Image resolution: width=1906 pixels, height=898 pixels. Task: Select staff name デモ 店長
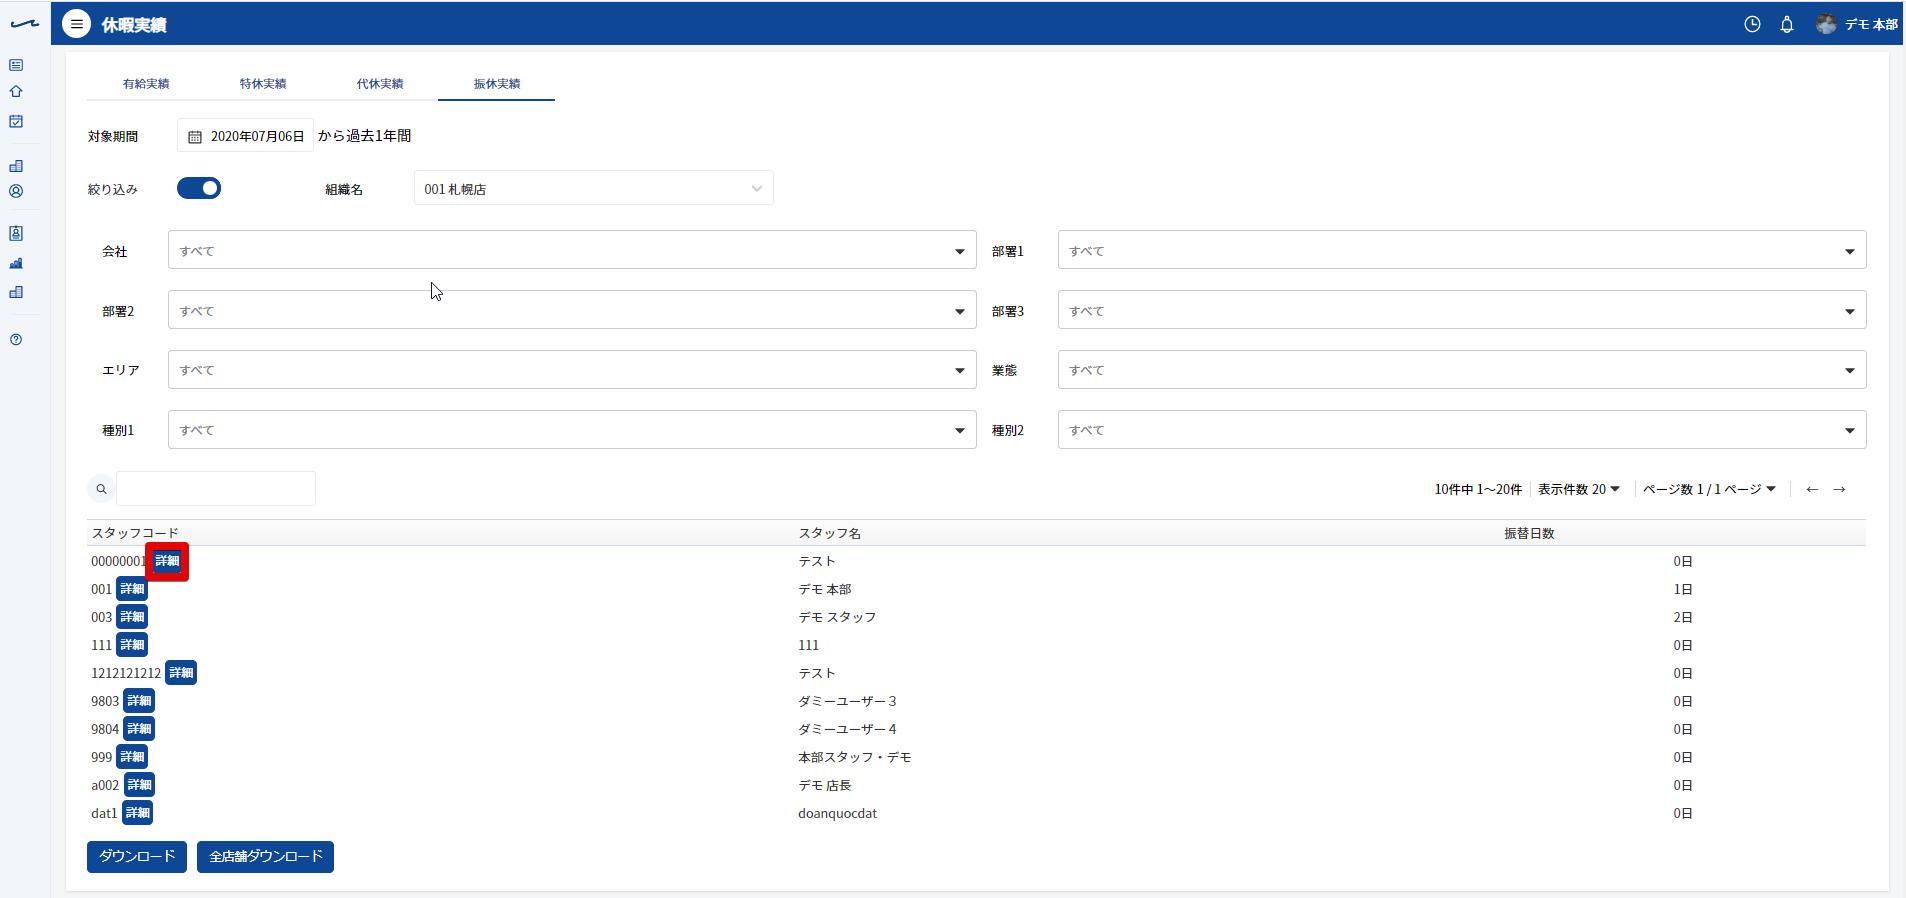pos(825,785)
